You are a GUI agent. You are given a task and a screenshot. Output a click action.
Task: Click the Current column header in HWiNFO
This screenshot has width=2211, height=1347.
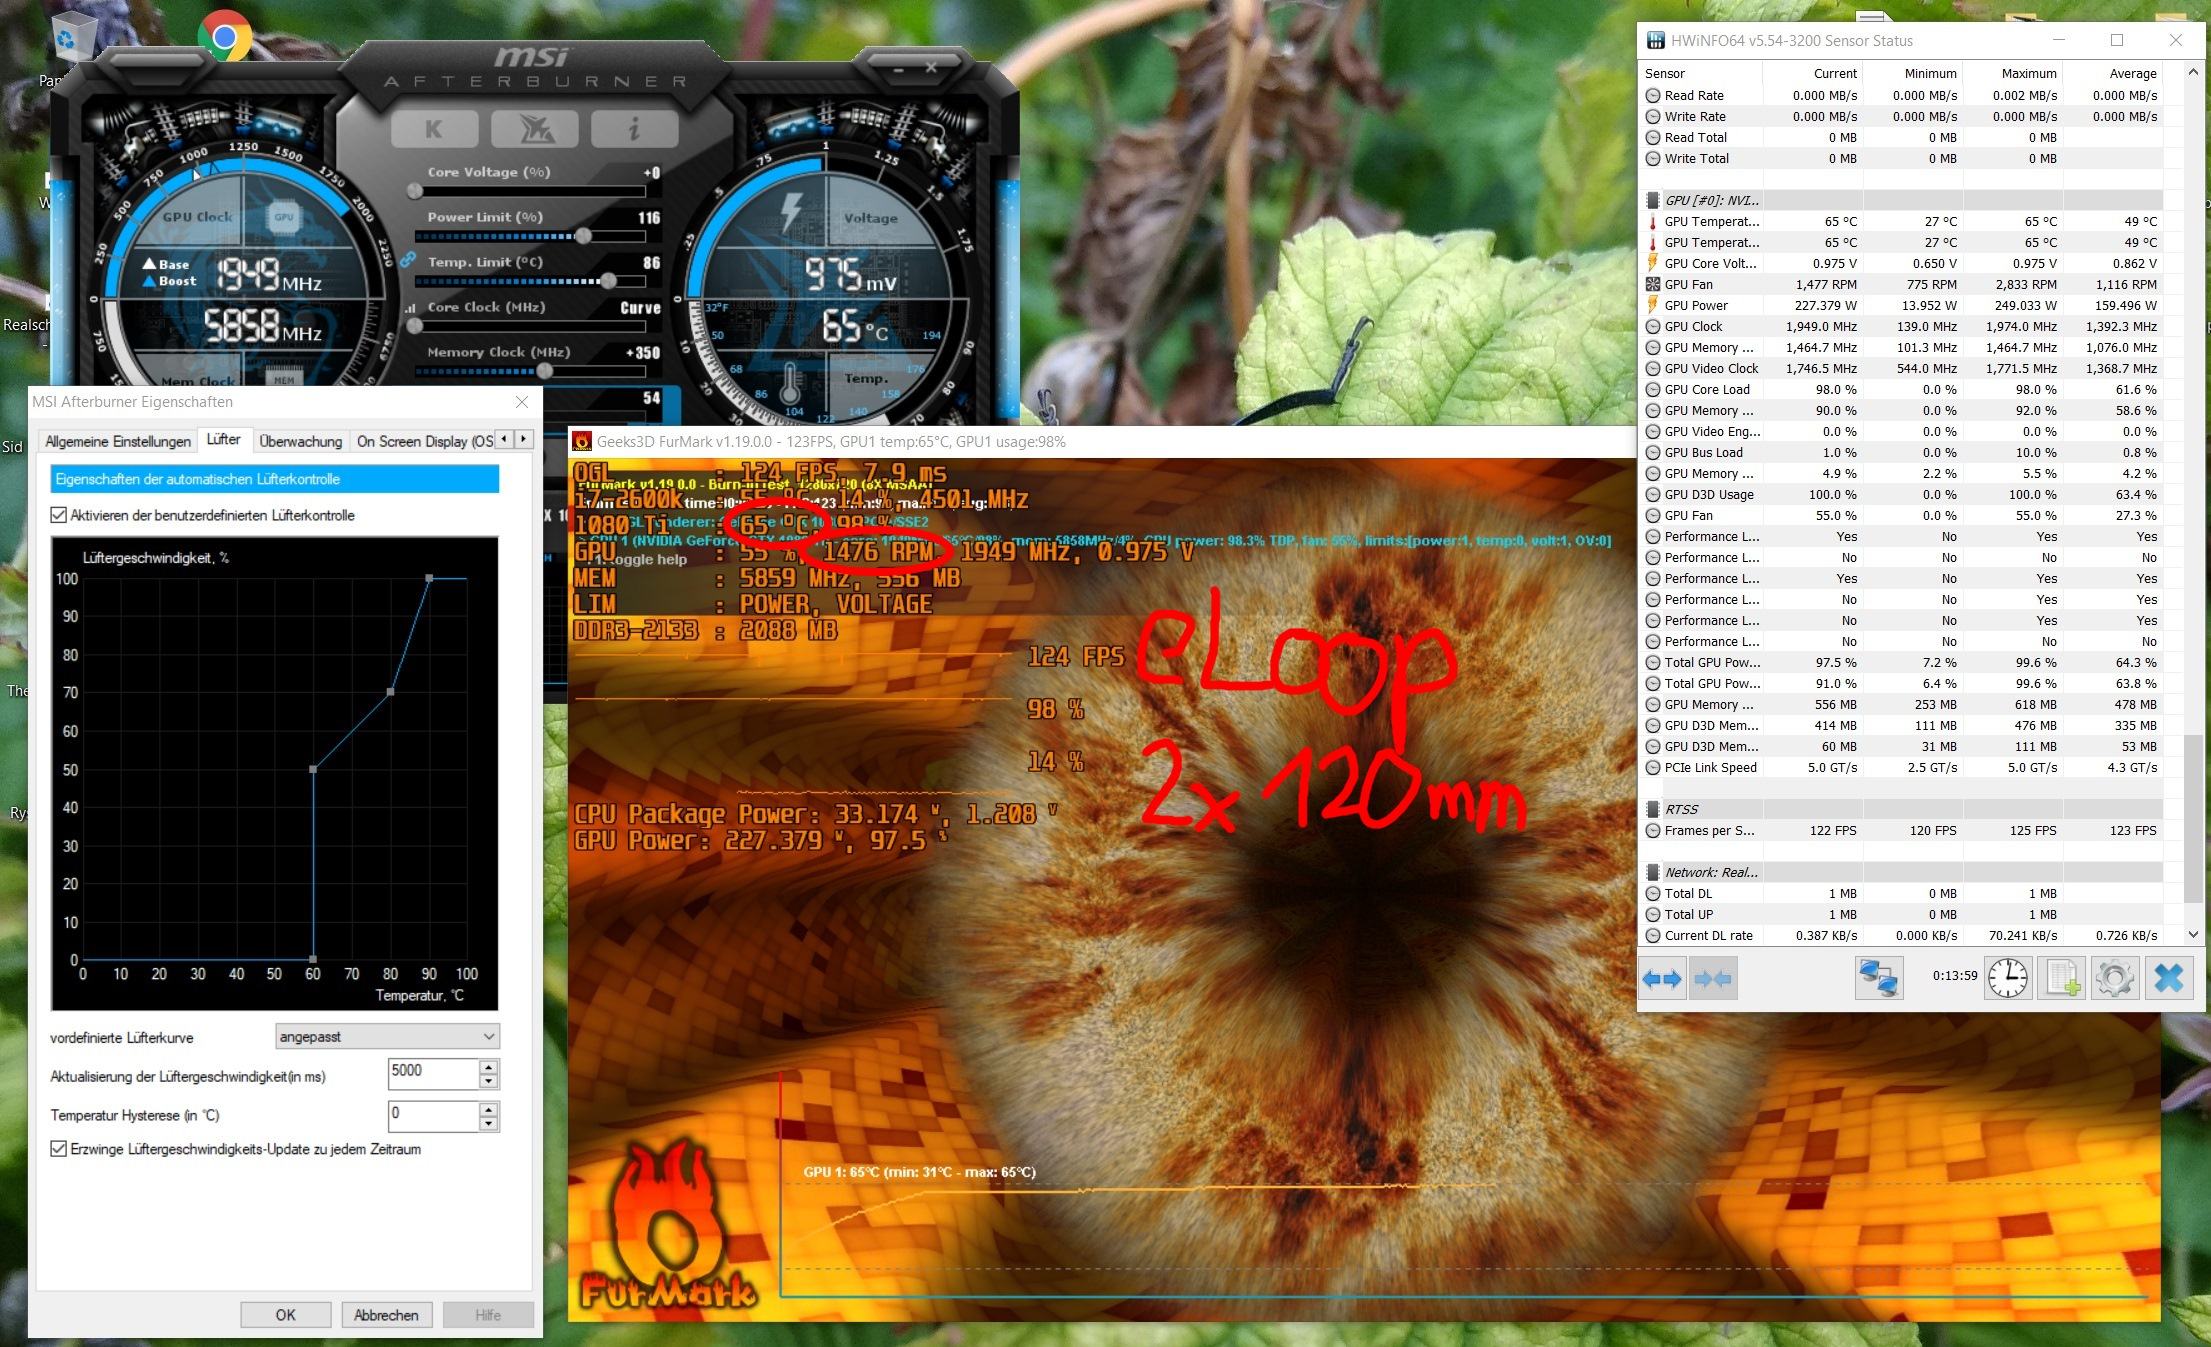point(1813,73)
